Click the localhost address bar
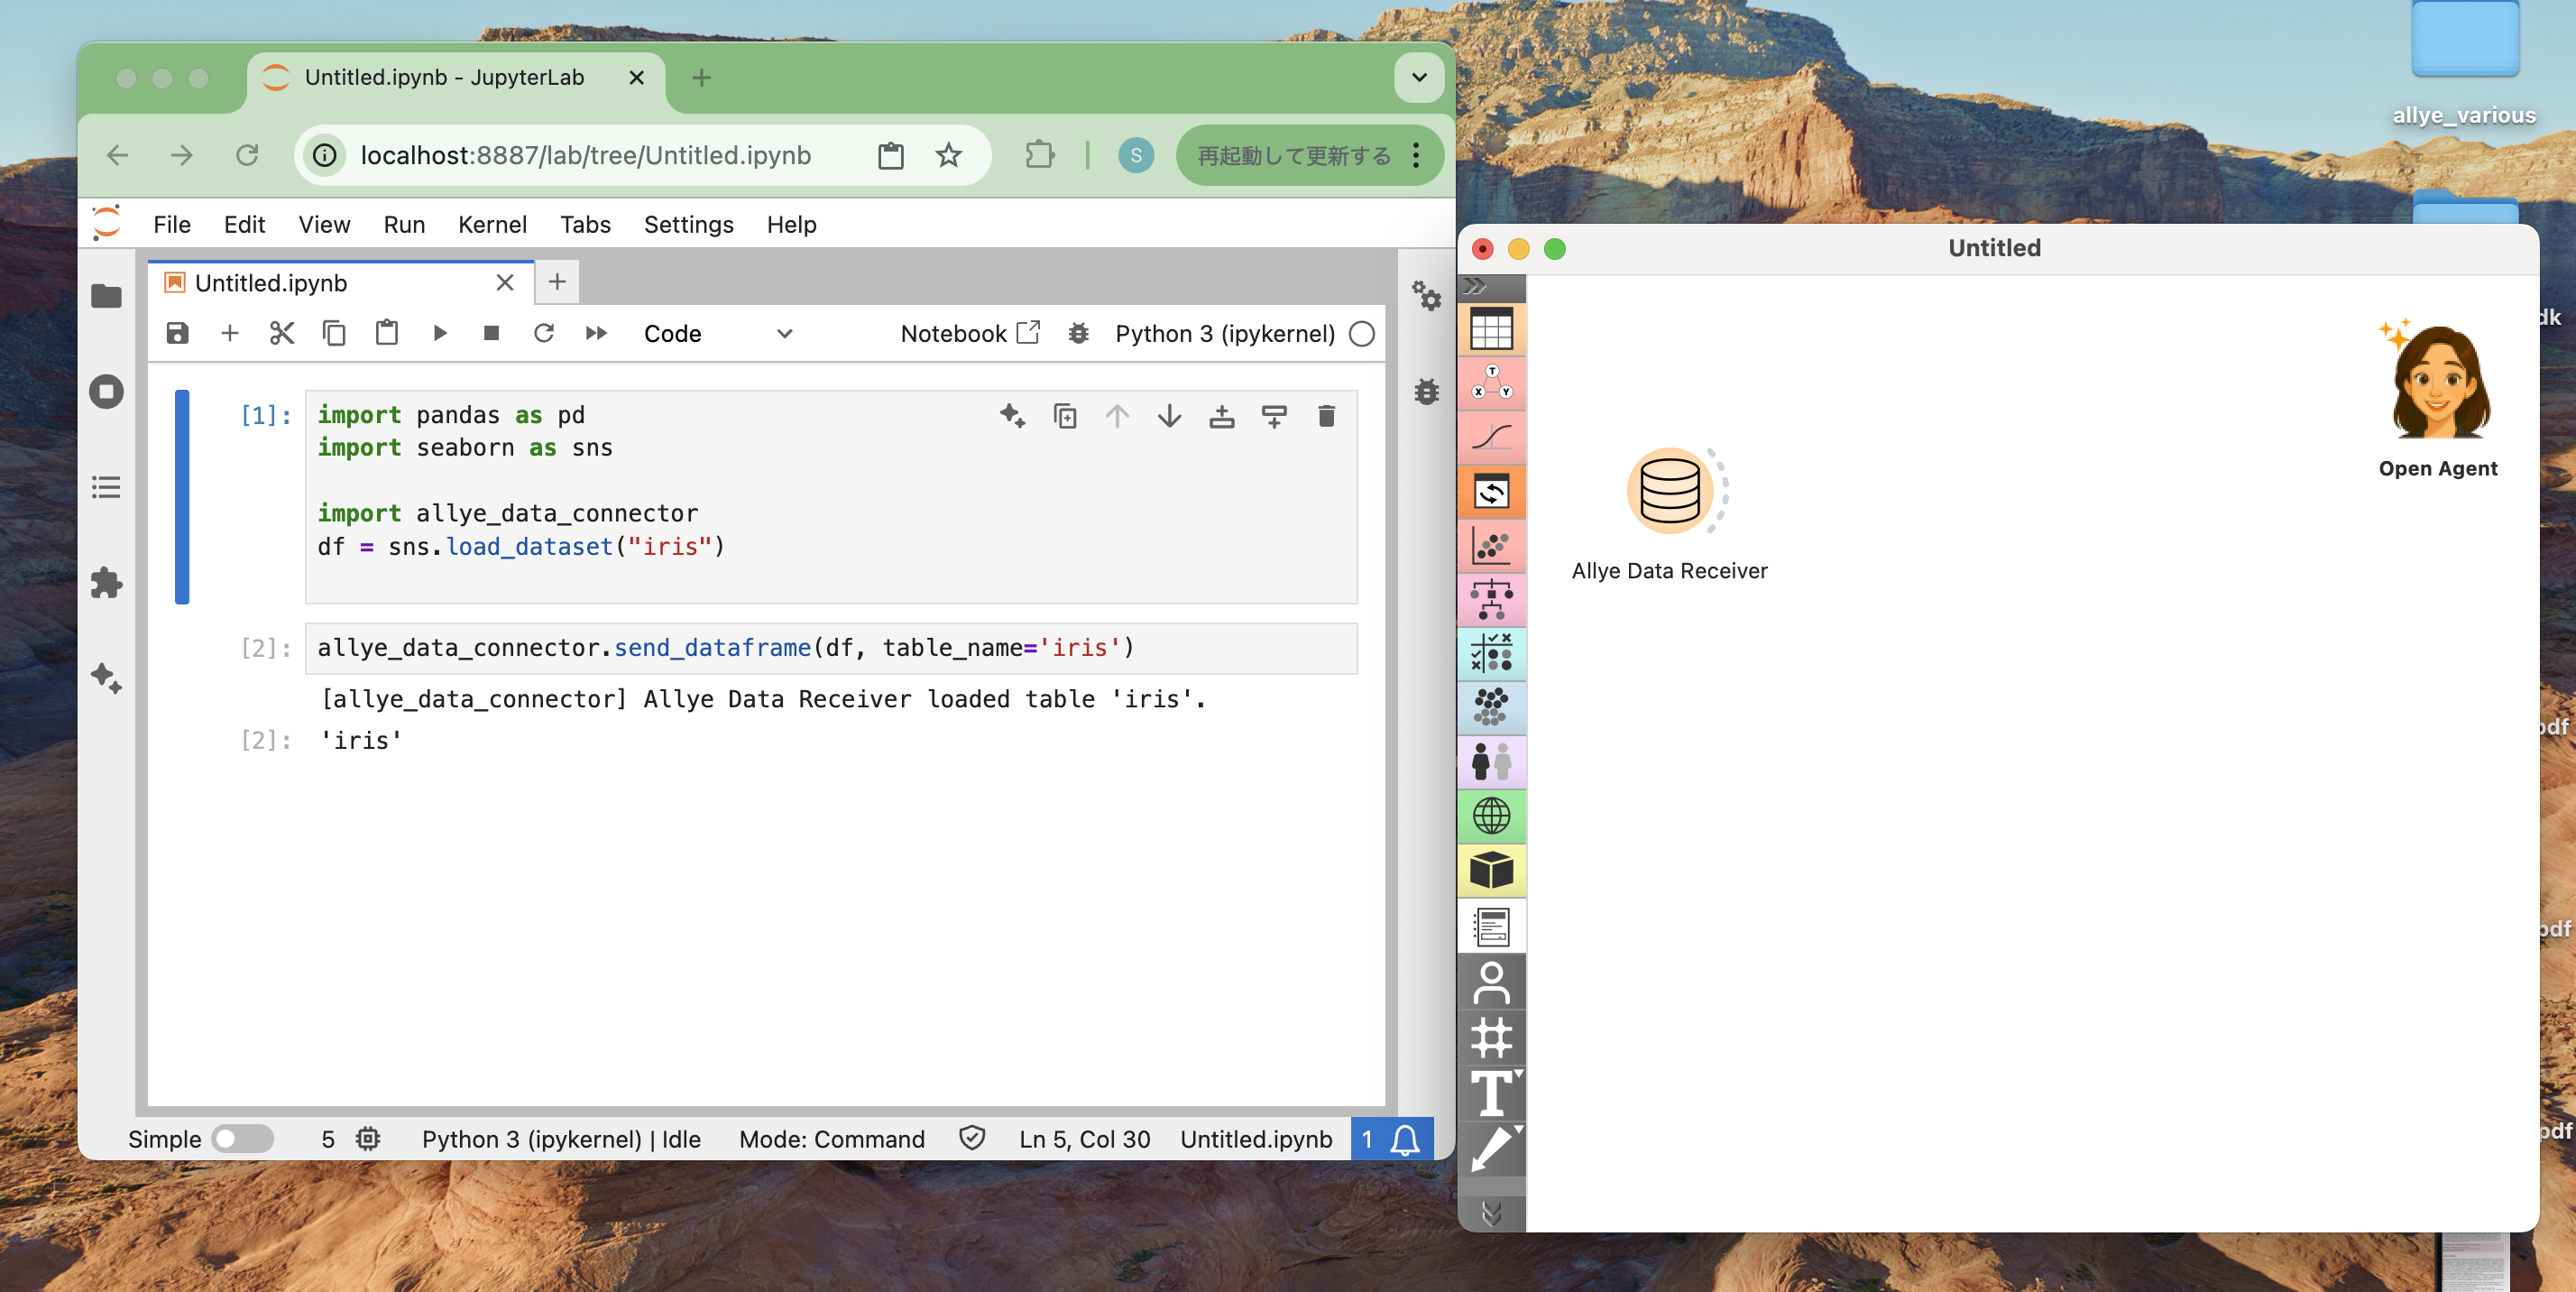Screen dimensions: 2576x1292 click(x=585, y=156)
